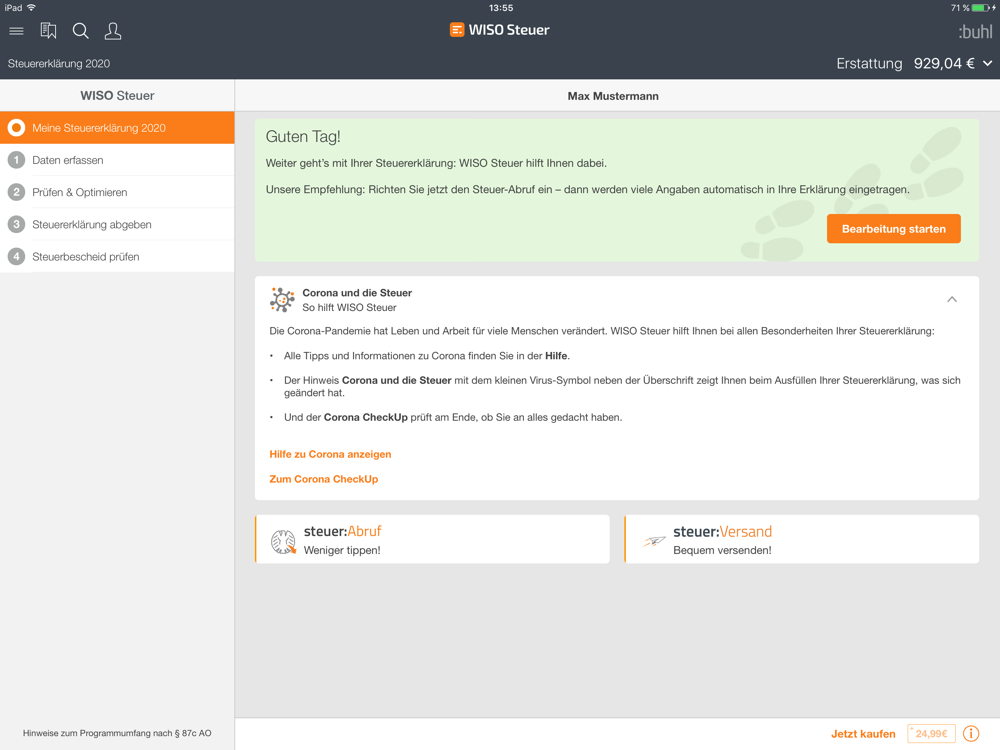Tap the step 1 number badge
This screenshot has width=1000, height=750.
pyautogui.click(x=17, y=160)
